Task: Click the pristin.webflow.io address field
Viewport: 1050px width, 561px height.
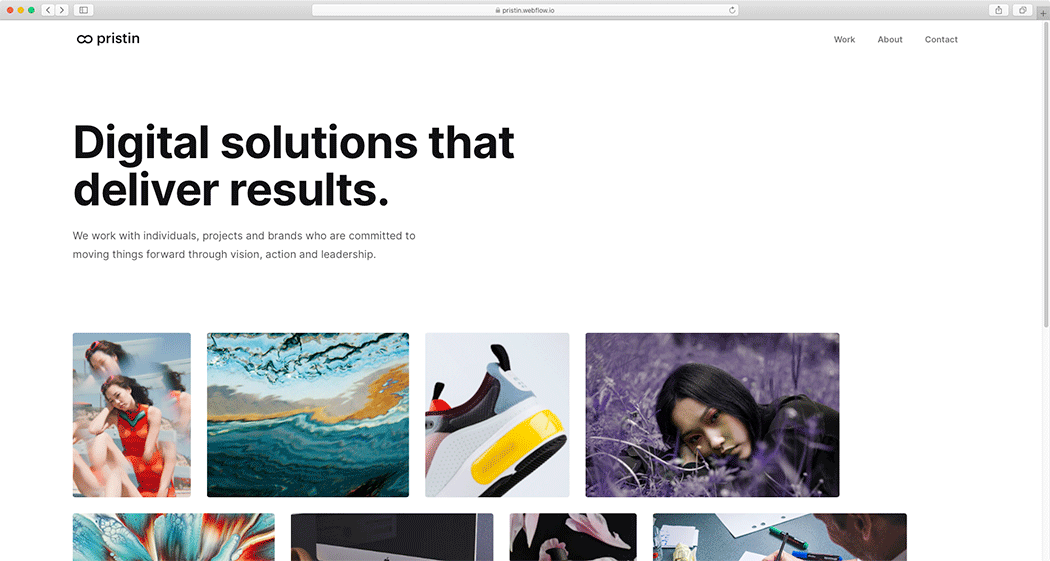Action: click(525, 10)
